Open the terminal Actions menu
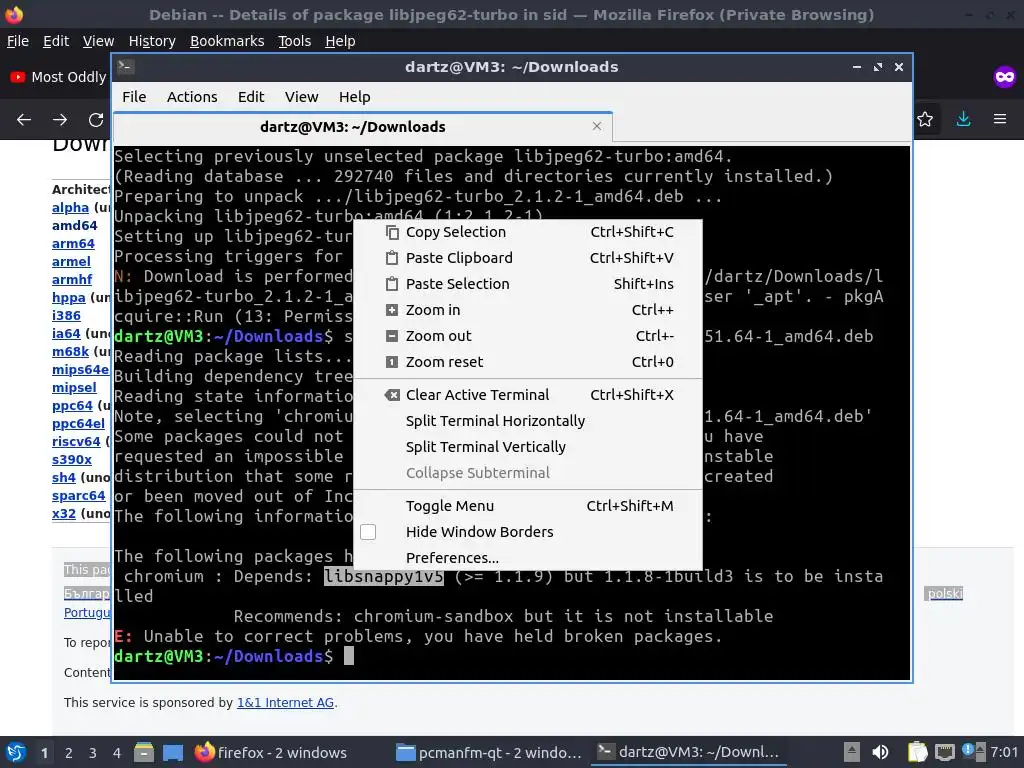This screenshot has height=768, width=1024. pos(192,97)
